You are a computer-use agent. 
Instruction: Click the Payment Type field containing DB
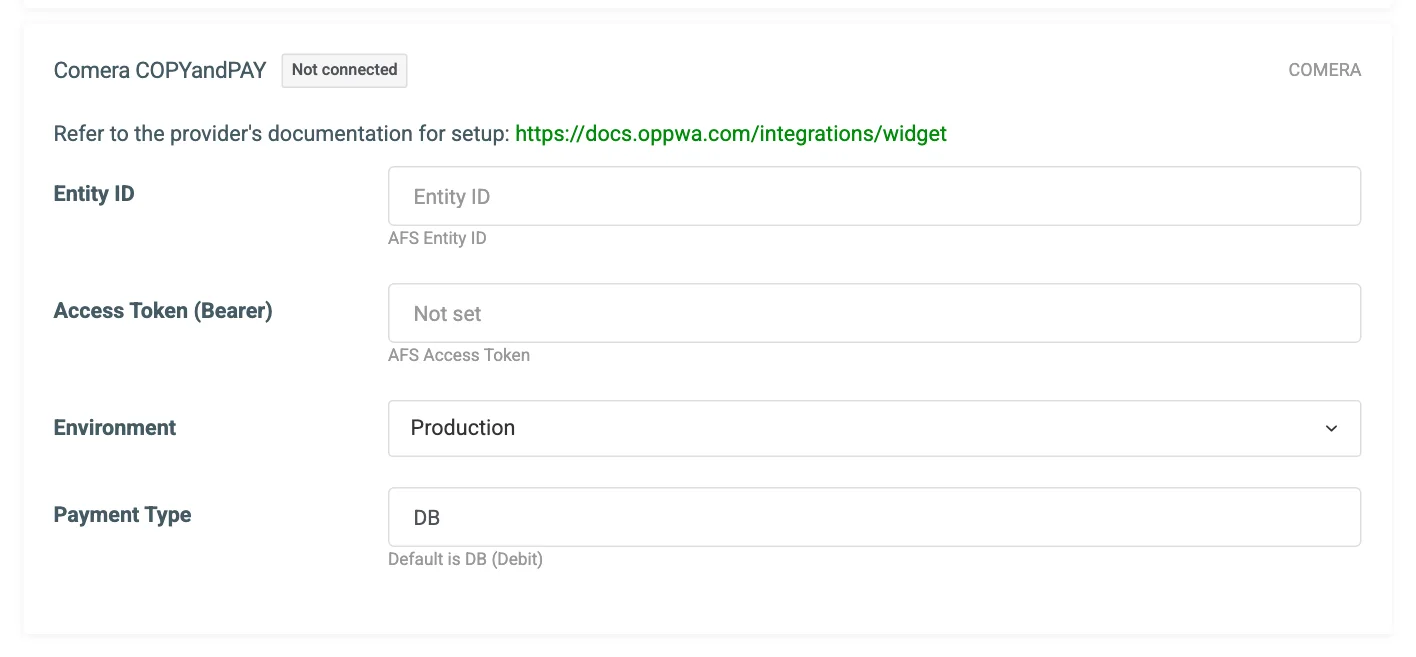click(874, 517)
